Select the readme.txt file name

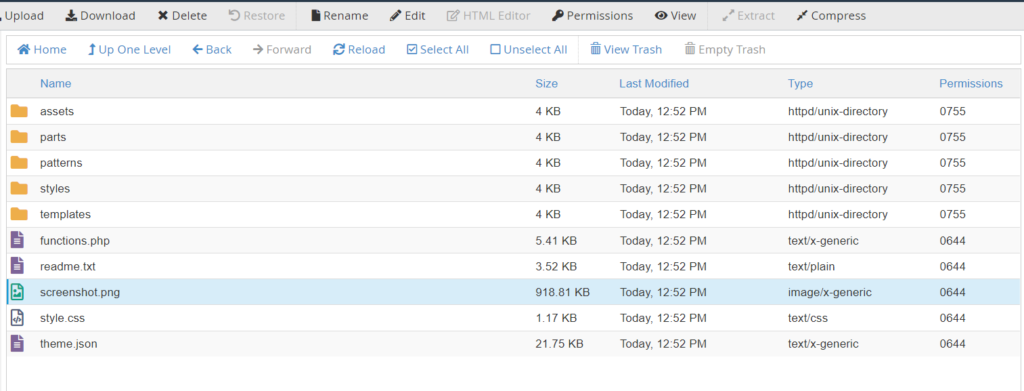pos(68,266)
